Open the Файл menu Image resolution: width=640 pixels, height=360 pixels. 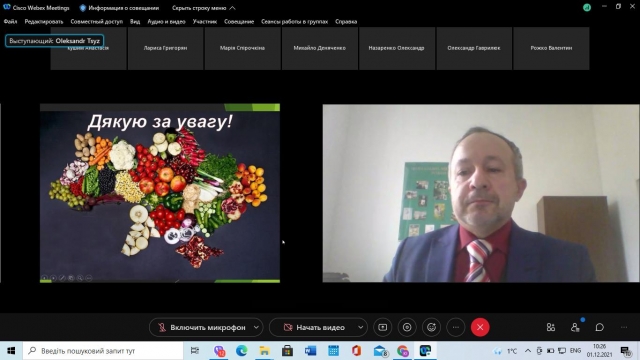[11, 22]
